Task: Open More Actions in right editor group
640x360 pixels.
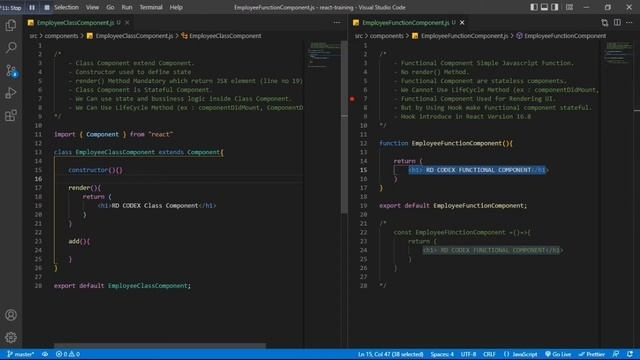Action: point(629,23)
